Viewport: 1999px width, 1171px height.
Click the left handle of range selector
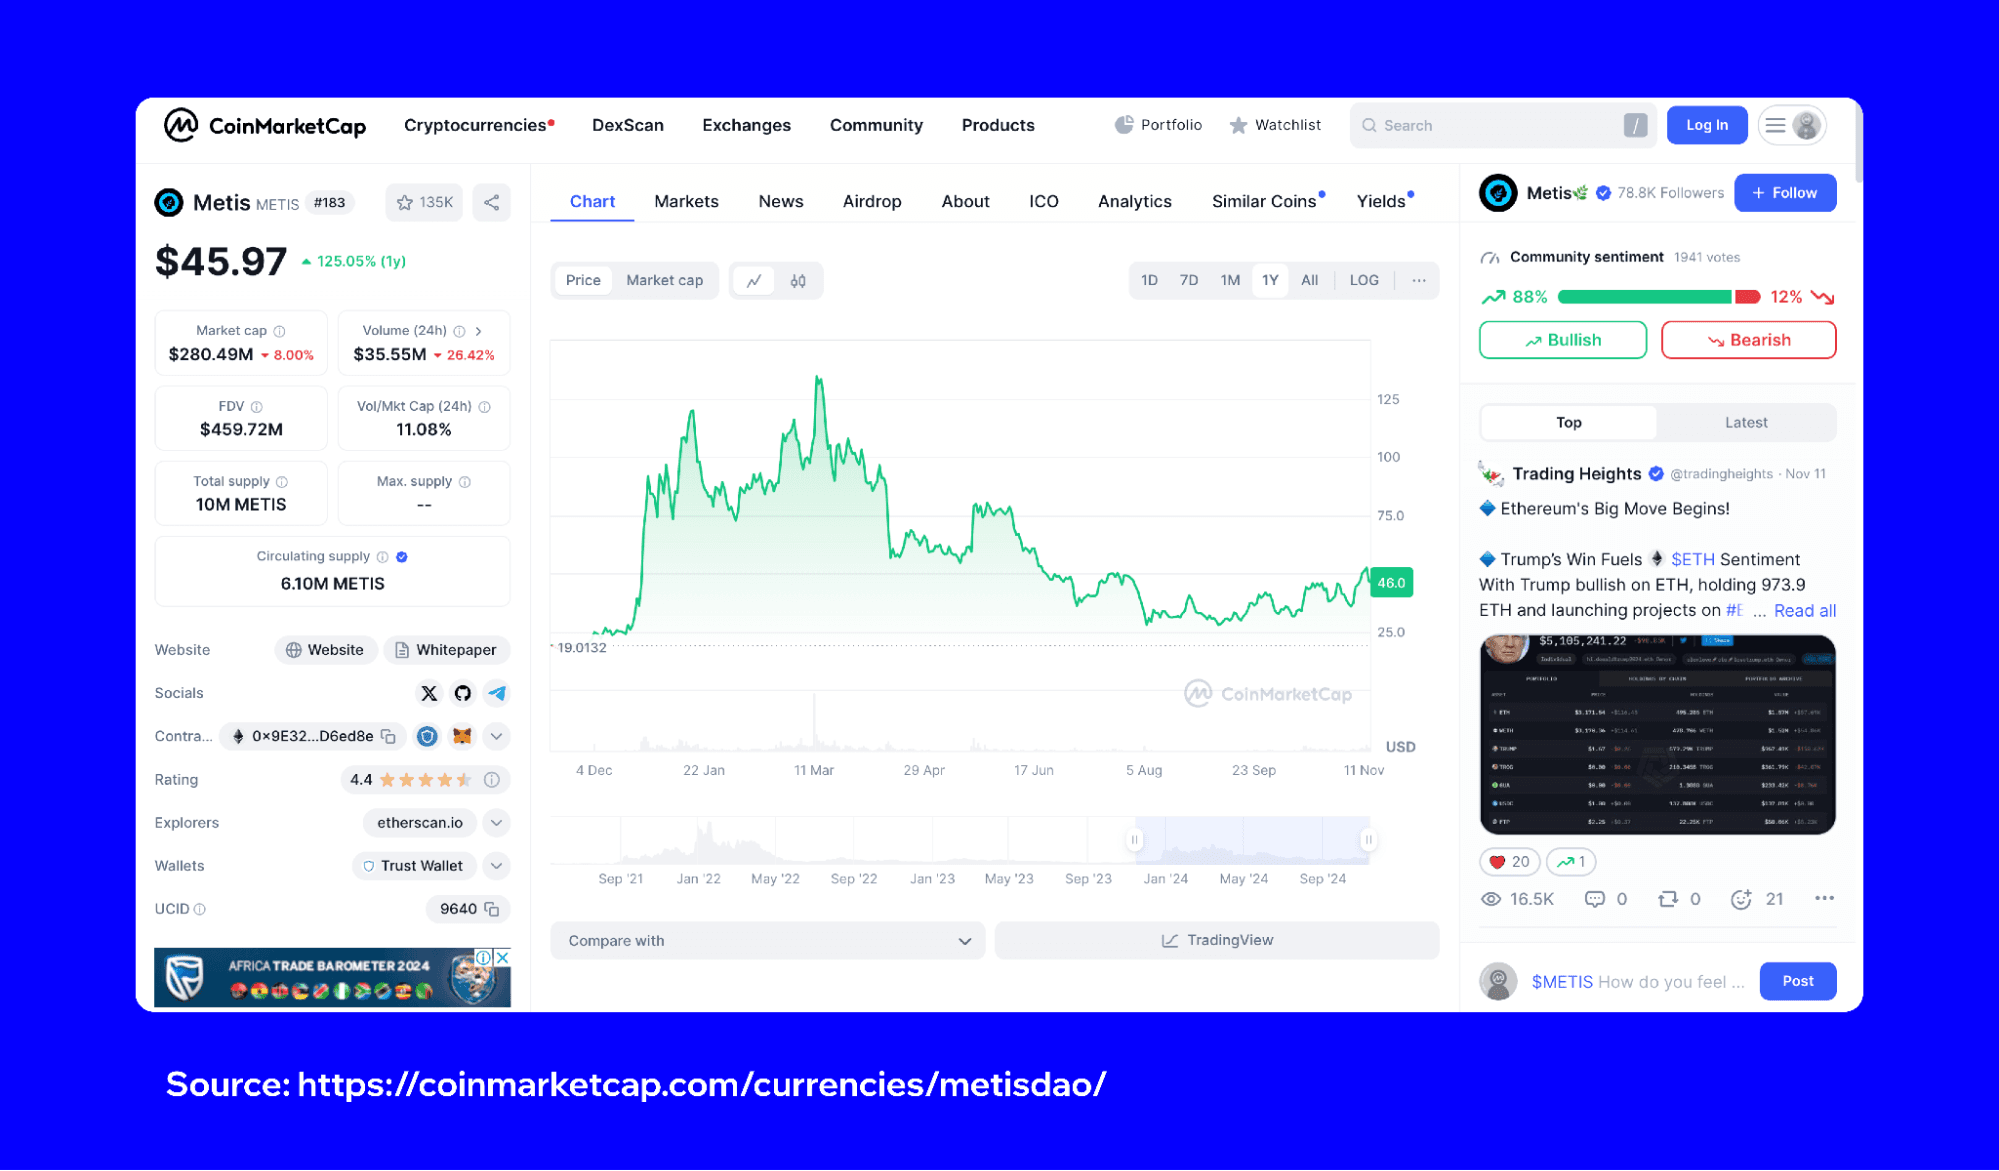[x=1135, y=840]
